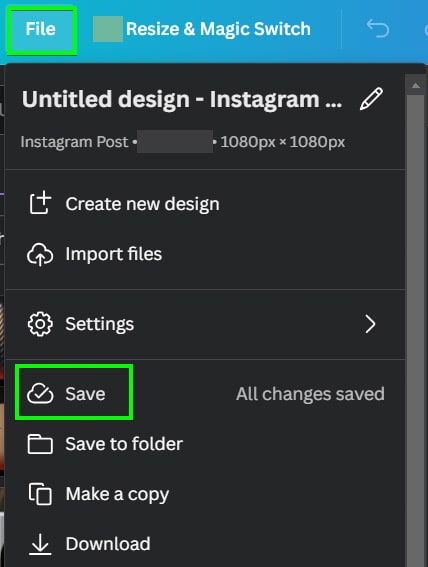
Task: Click the undo arrow in the top bar
Action: click(378, 29)
